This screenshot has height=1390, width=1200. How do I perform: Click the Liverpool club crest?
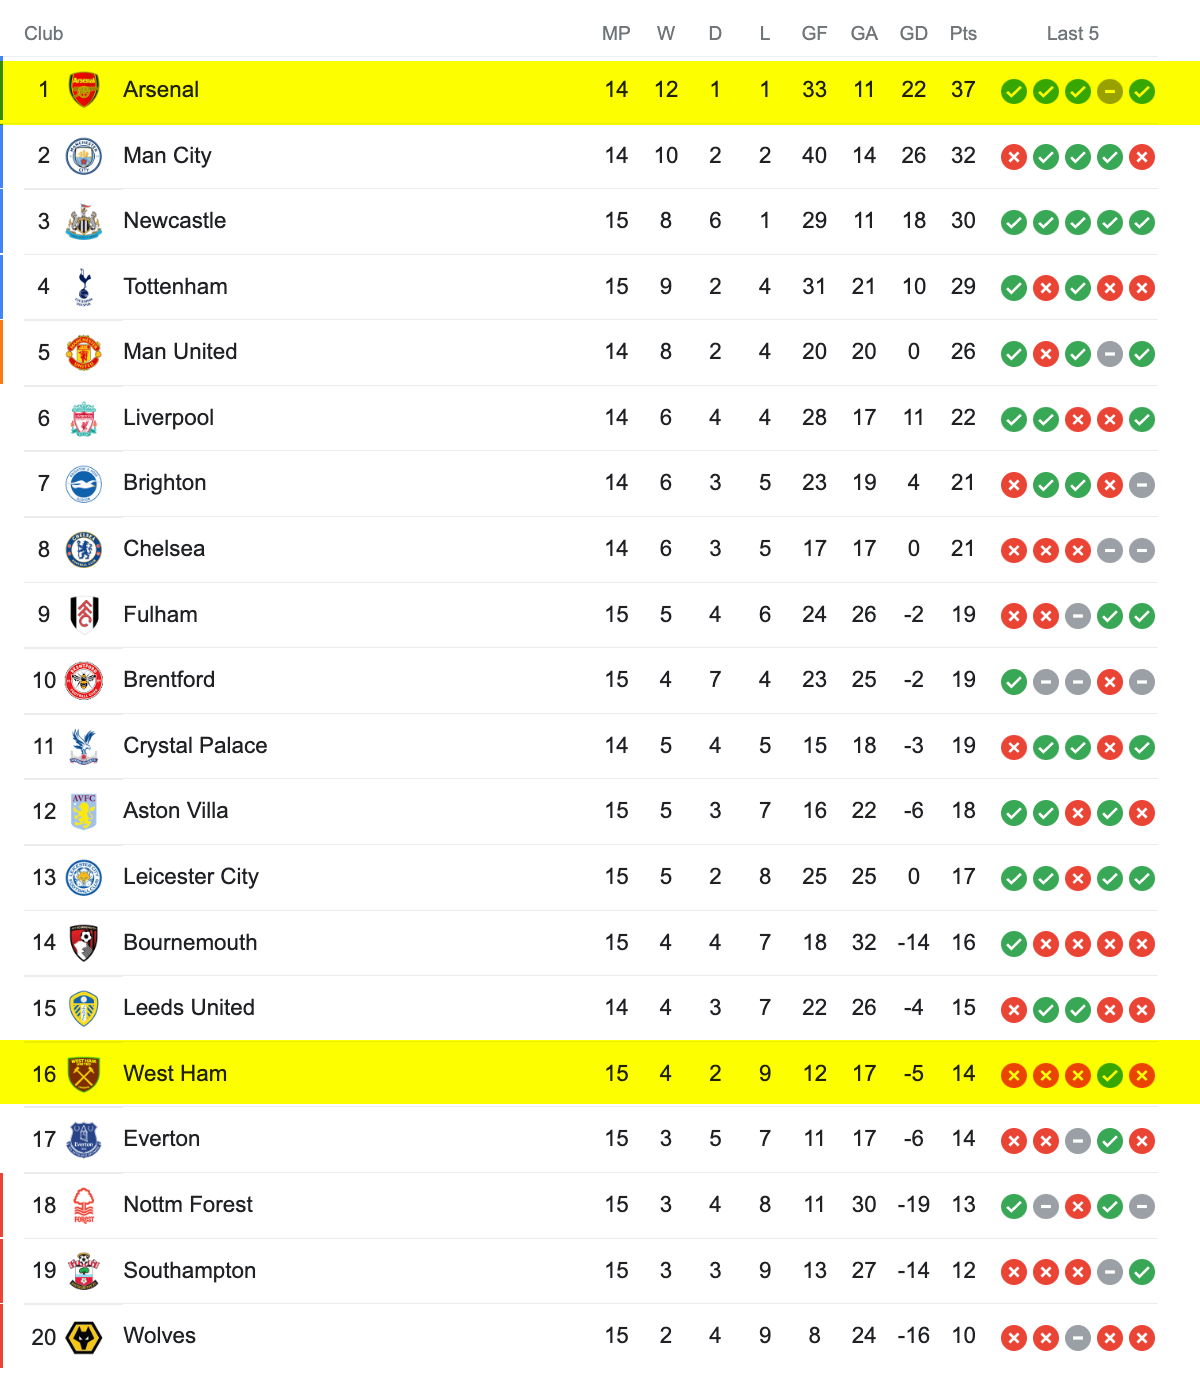coord(84,418)
